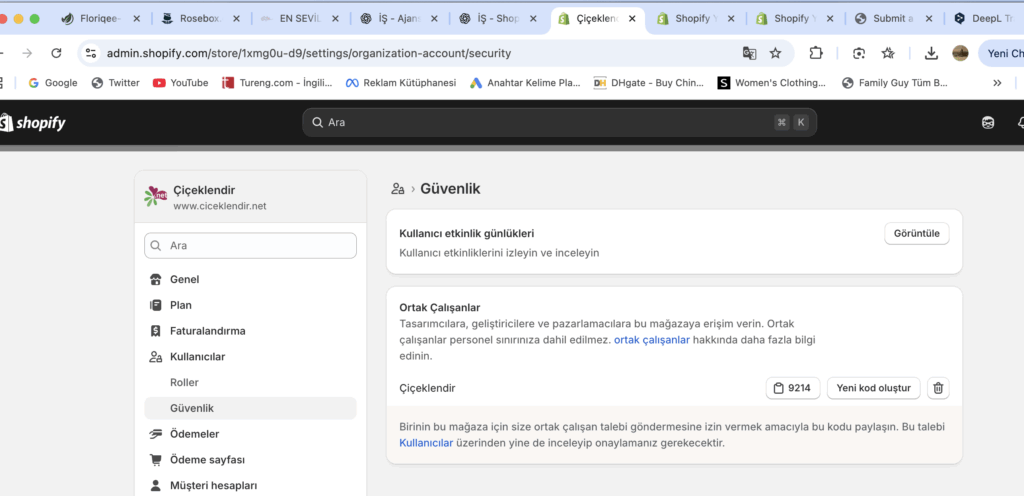Switch to the DeepL browser tab
Viewport: 1024px width, 496px height.
tap(984, 19)
